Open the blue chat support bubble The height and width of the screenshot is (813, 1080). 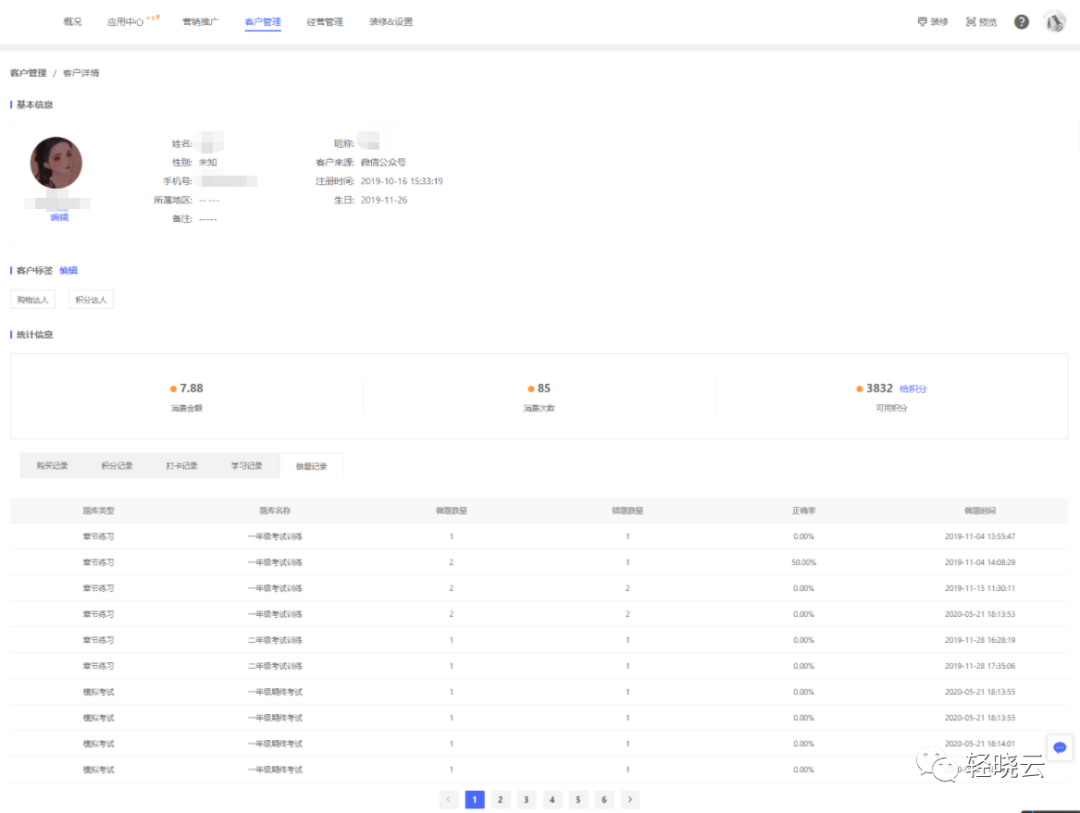(x=1060, y=748)
